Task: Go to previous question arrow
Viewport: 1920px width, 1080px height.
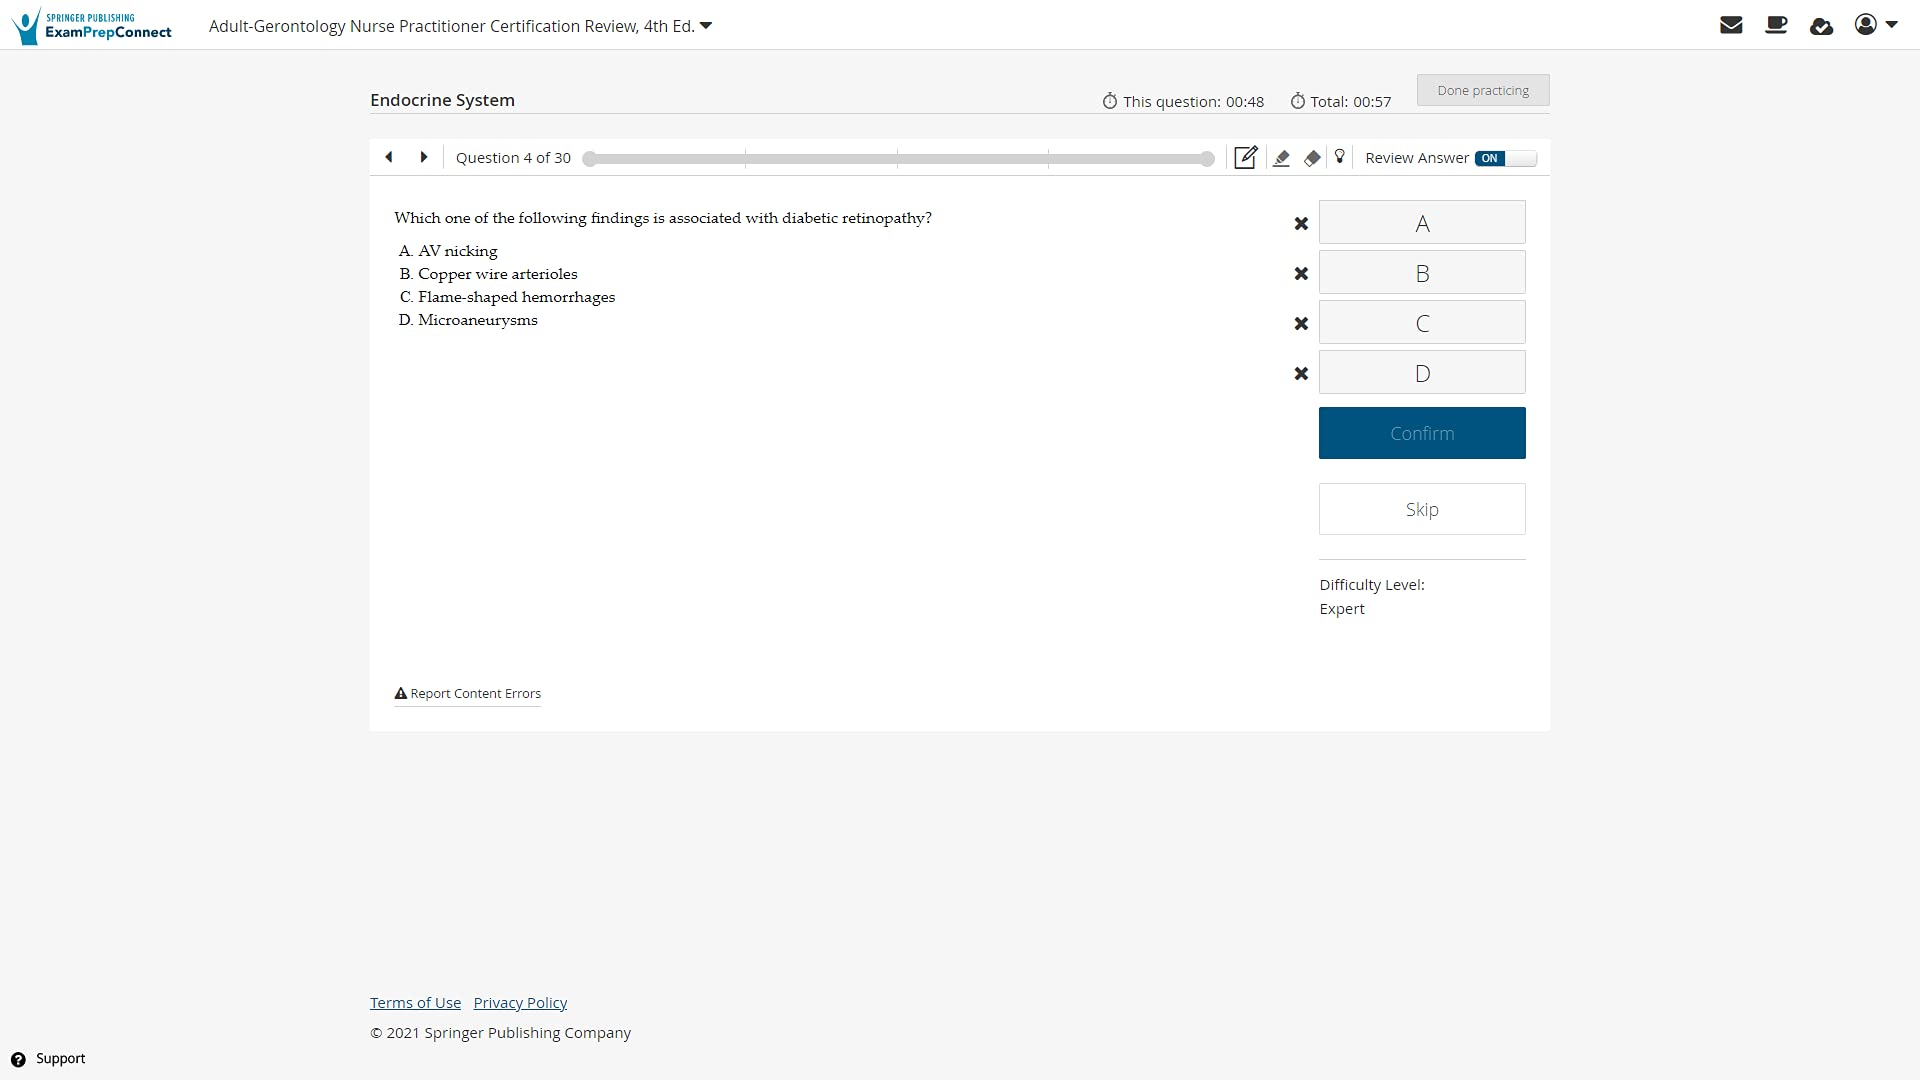Action: (389, 157)
